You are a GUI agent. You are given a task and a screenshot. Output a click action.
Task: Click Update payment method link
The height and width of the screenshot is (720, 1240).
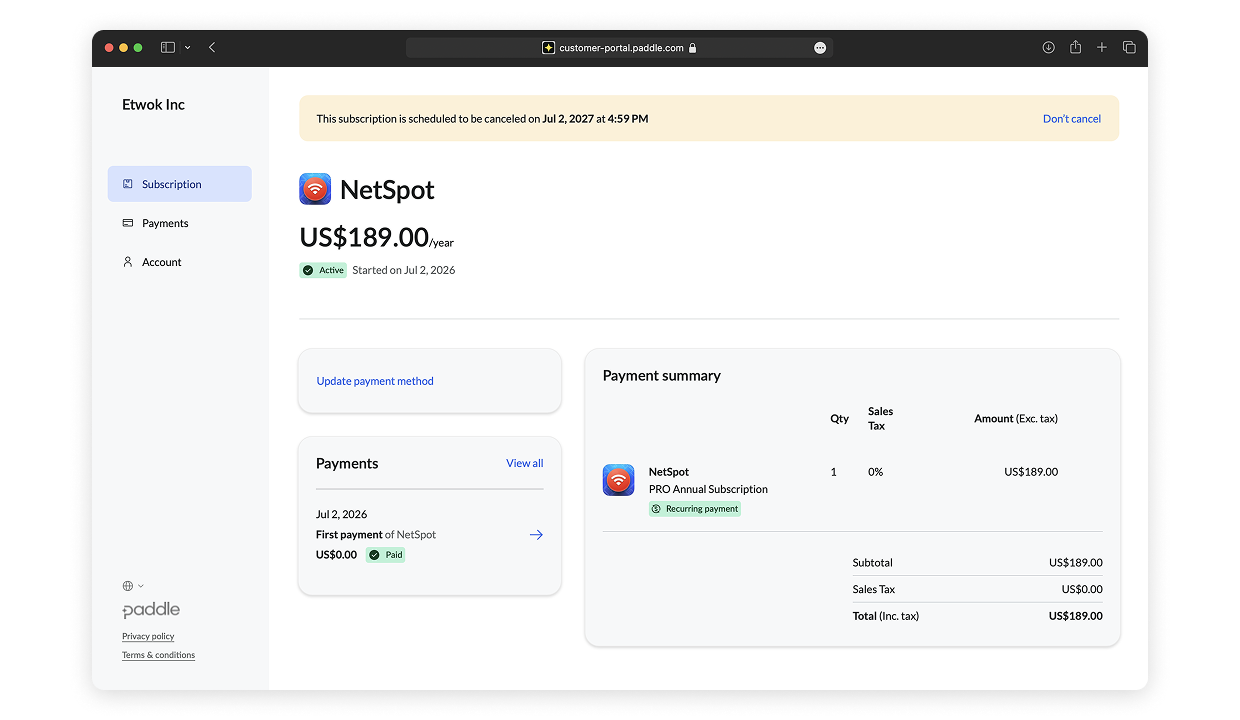coord(375,381)
